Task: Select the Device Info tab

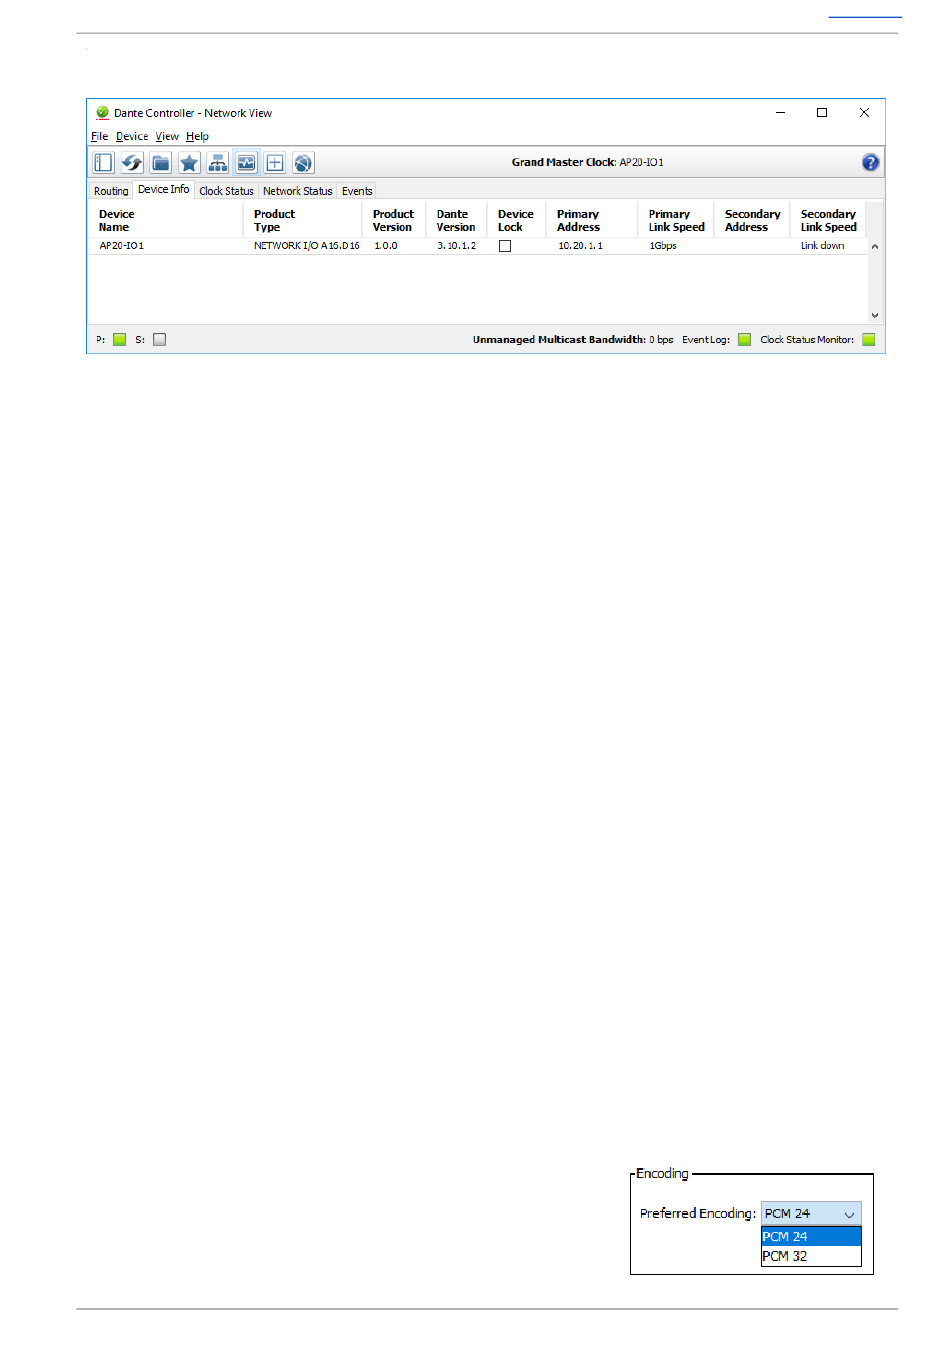Action: (163, 189)
